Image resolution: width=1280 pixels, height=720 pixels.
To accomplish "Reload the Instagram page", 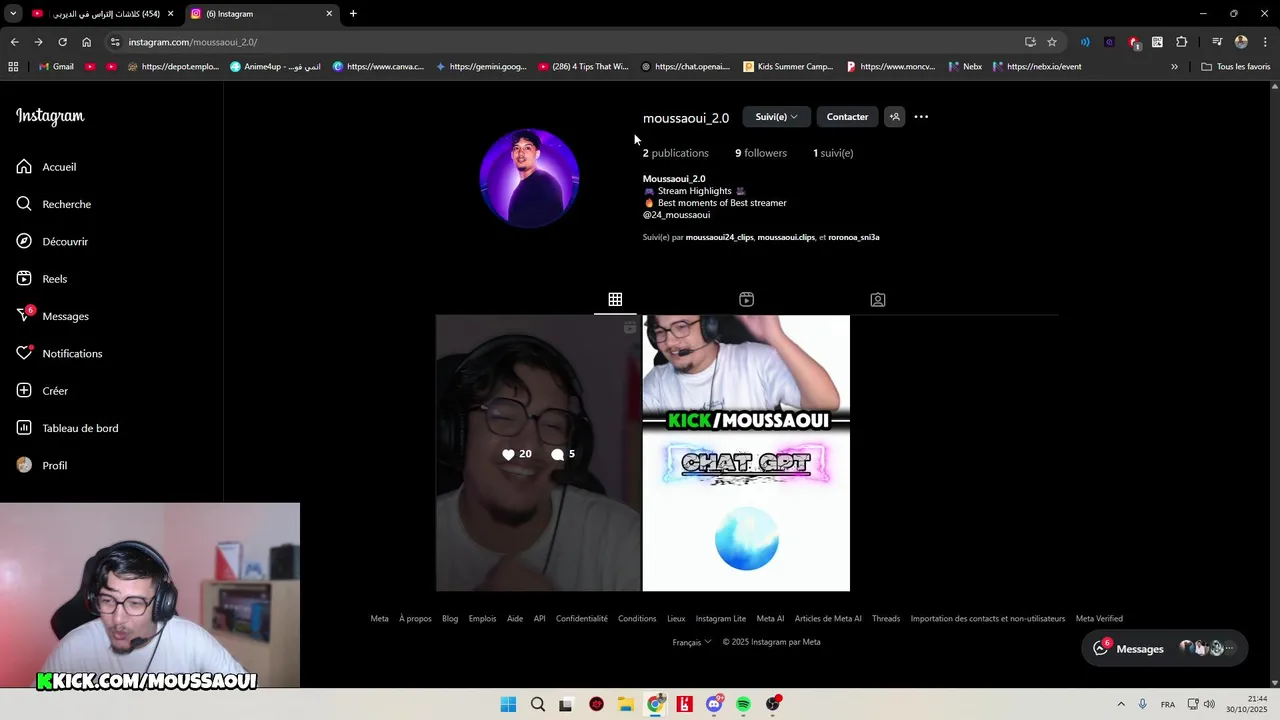I will click(62, 42).
